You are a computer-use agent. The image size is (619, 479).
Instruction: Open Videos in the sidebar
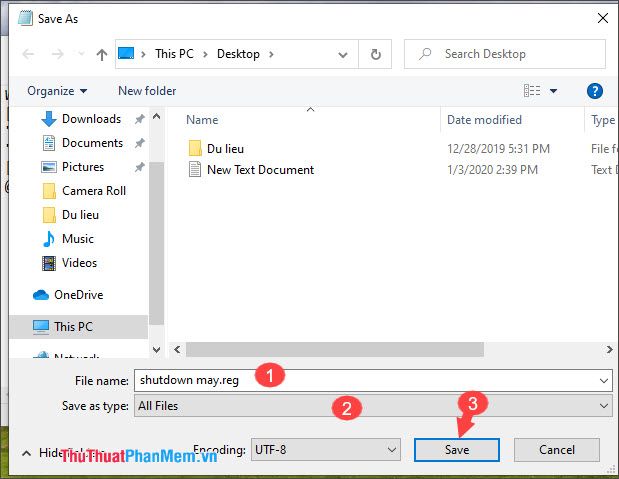point(79,263)
